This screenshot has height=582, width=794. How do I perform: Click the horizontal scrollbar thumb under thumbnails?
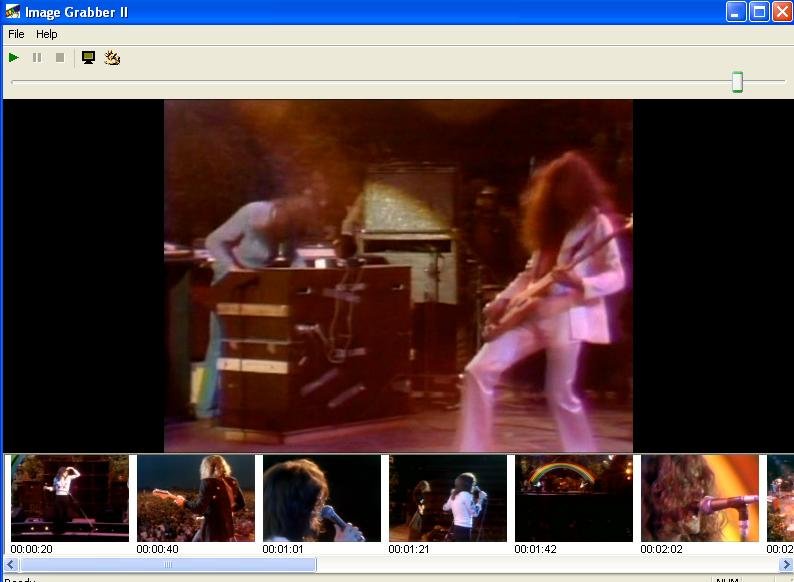coord(168,564)
